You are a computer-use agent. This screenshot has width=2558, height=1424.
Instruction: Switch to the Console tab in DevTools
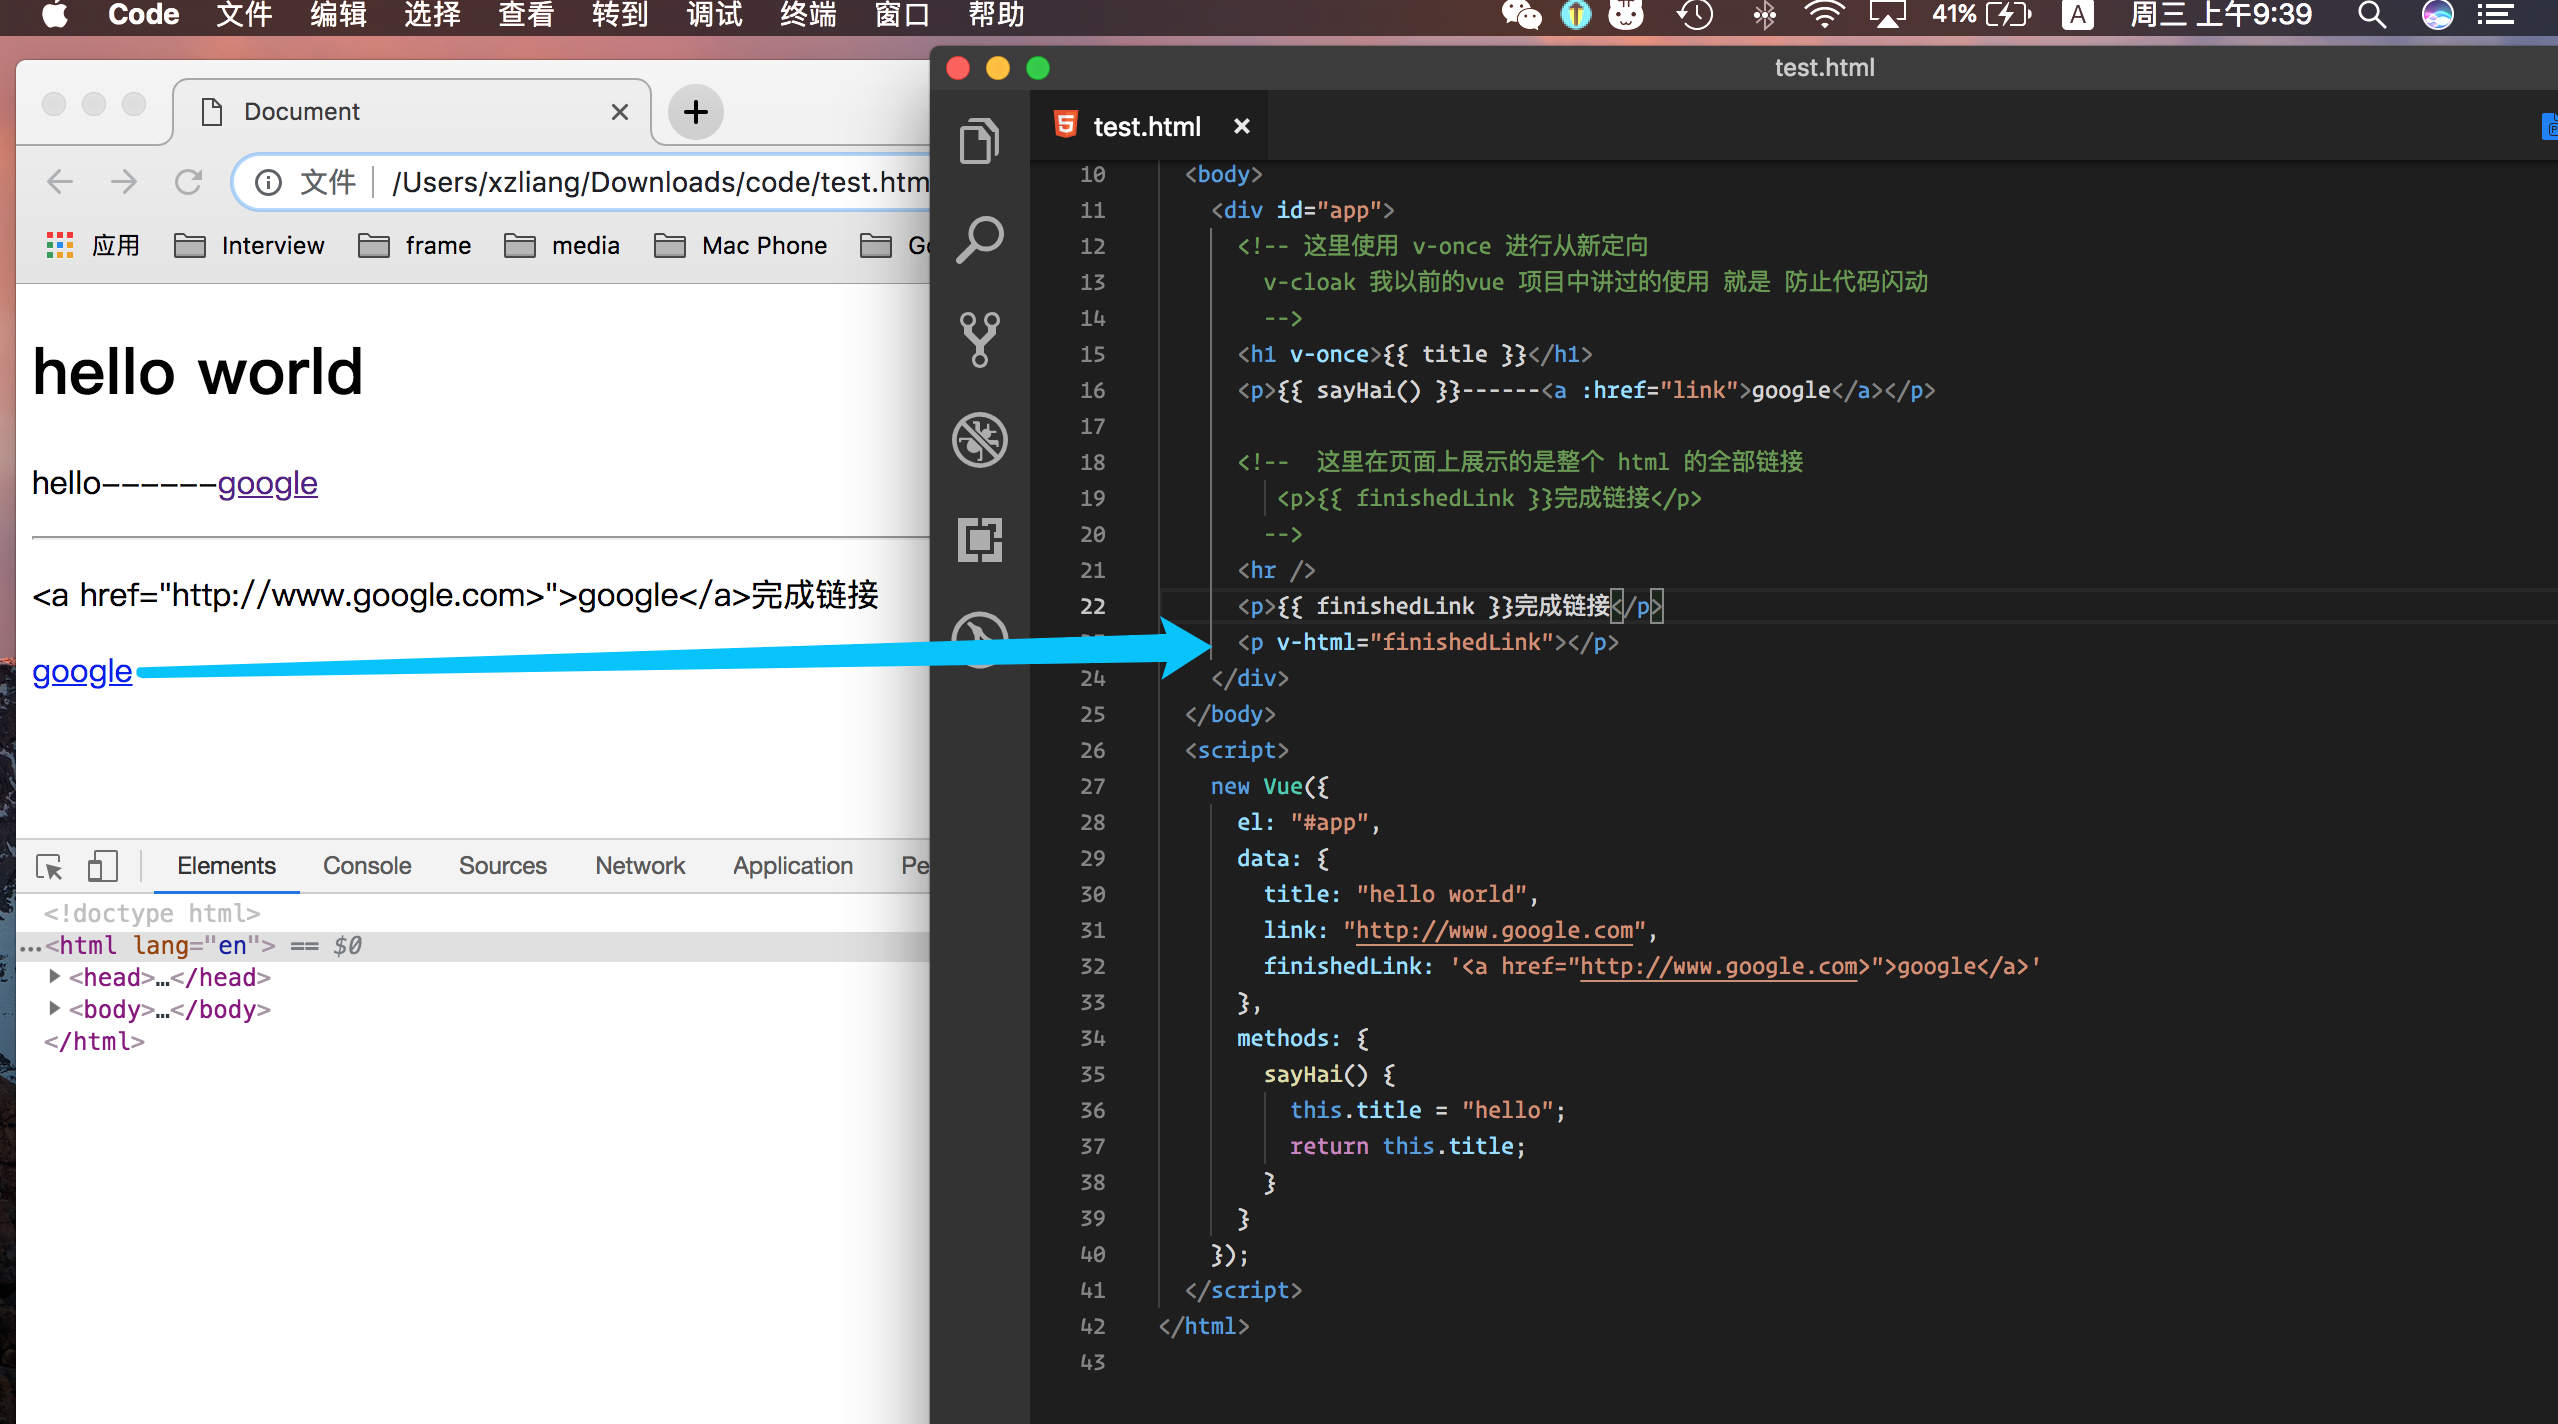pyautogui.click(x=367, y=866)
